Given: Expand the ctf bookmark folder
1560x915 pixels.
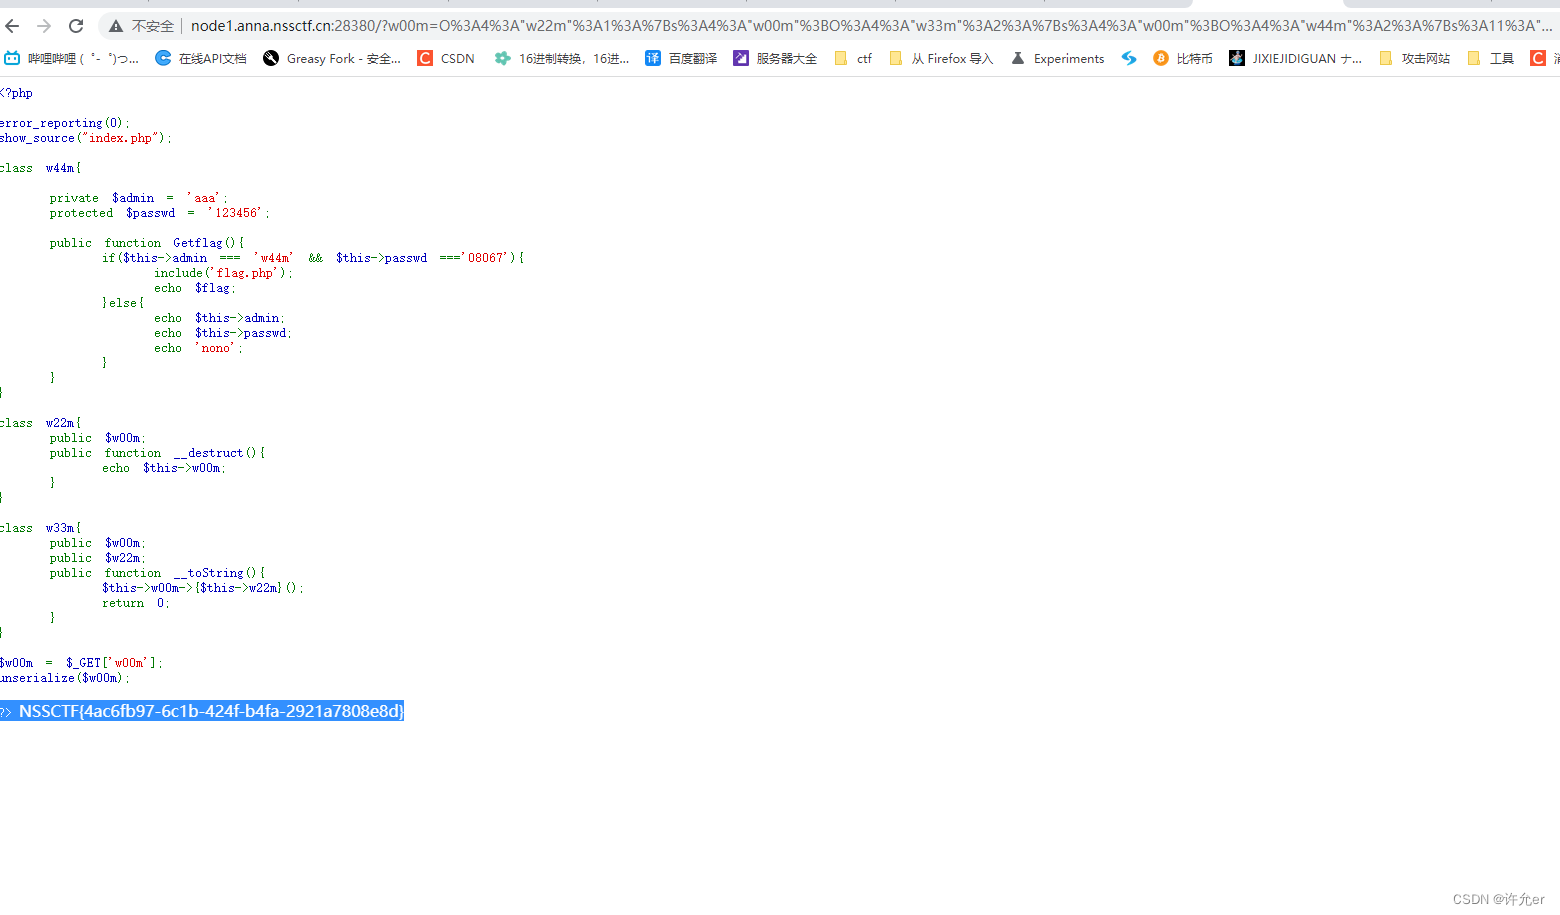Looking at the screenshot, I should pyautogui.click(x=853, y=59).
